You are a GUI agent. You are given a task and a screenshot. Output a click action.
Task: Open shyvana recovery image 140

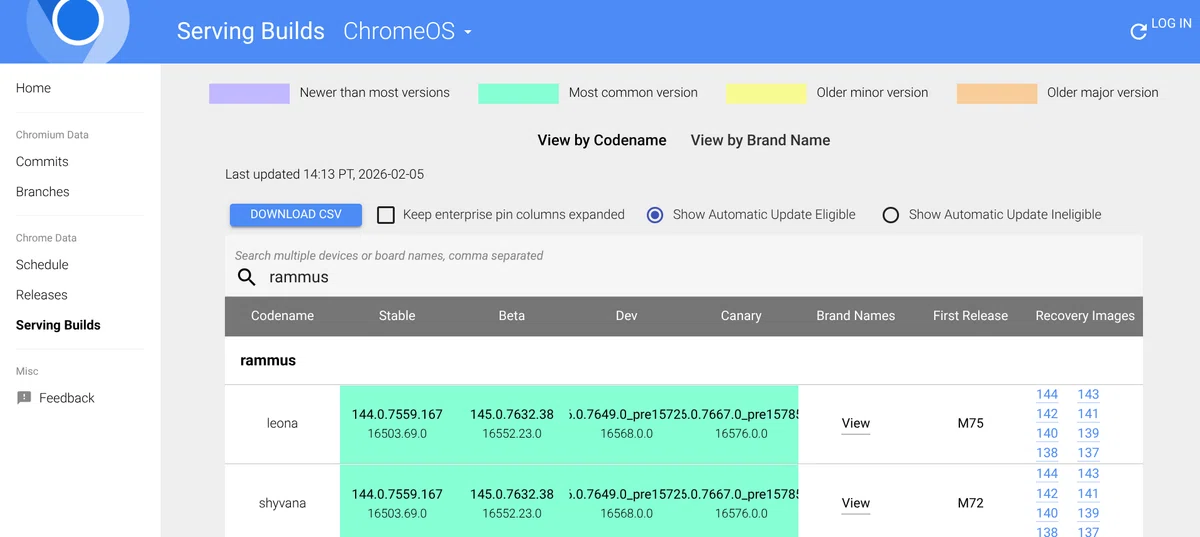click(x=1047, y=513)
